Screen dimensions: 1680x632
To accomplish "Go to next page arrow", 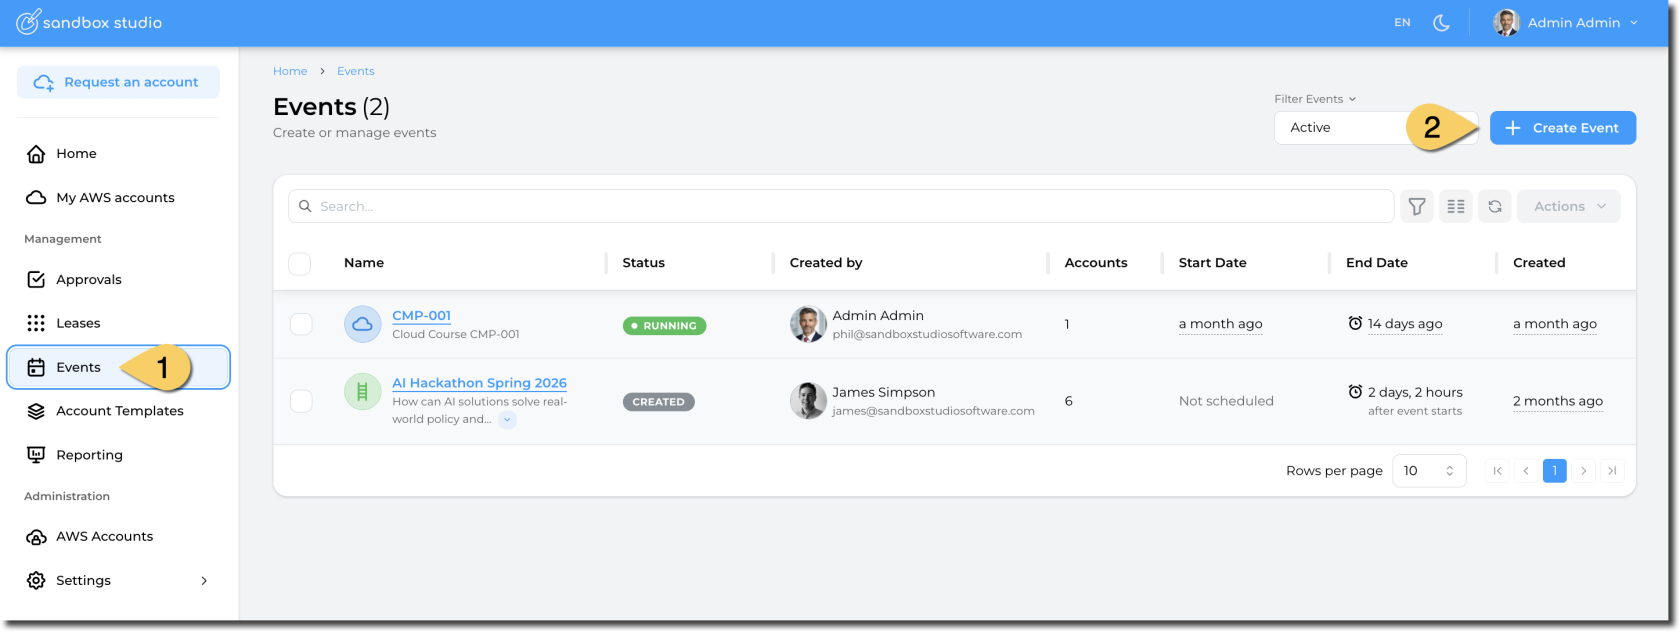I will pos(1583,471).
